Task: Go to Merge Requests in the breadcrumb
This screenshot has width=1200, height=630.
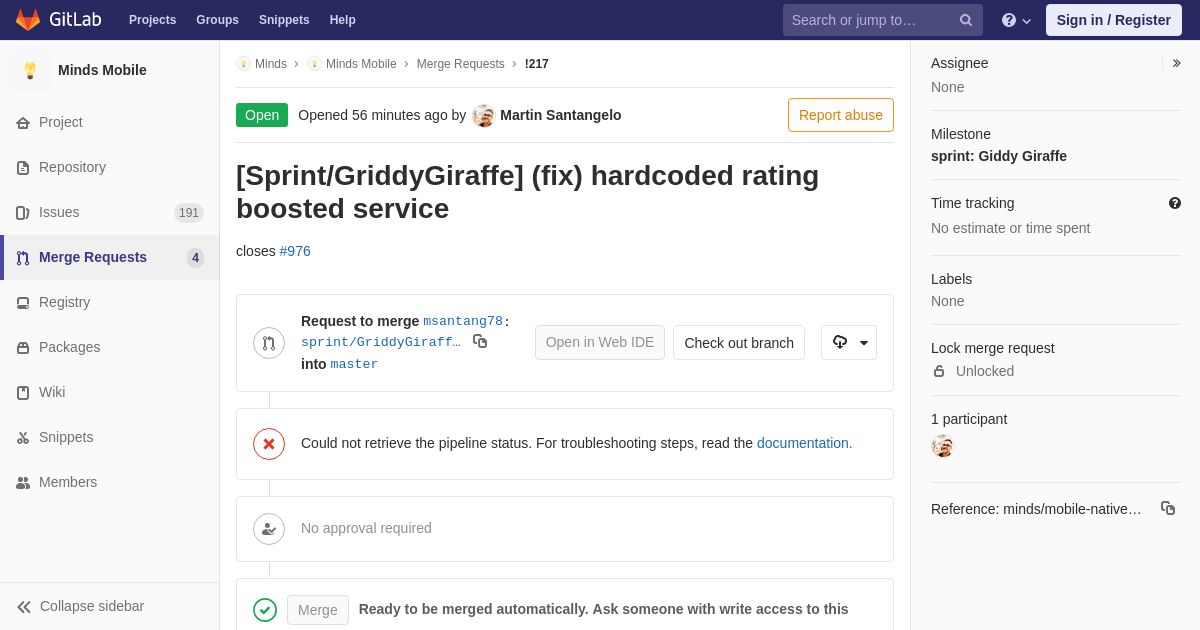Action: coord(461,64)
